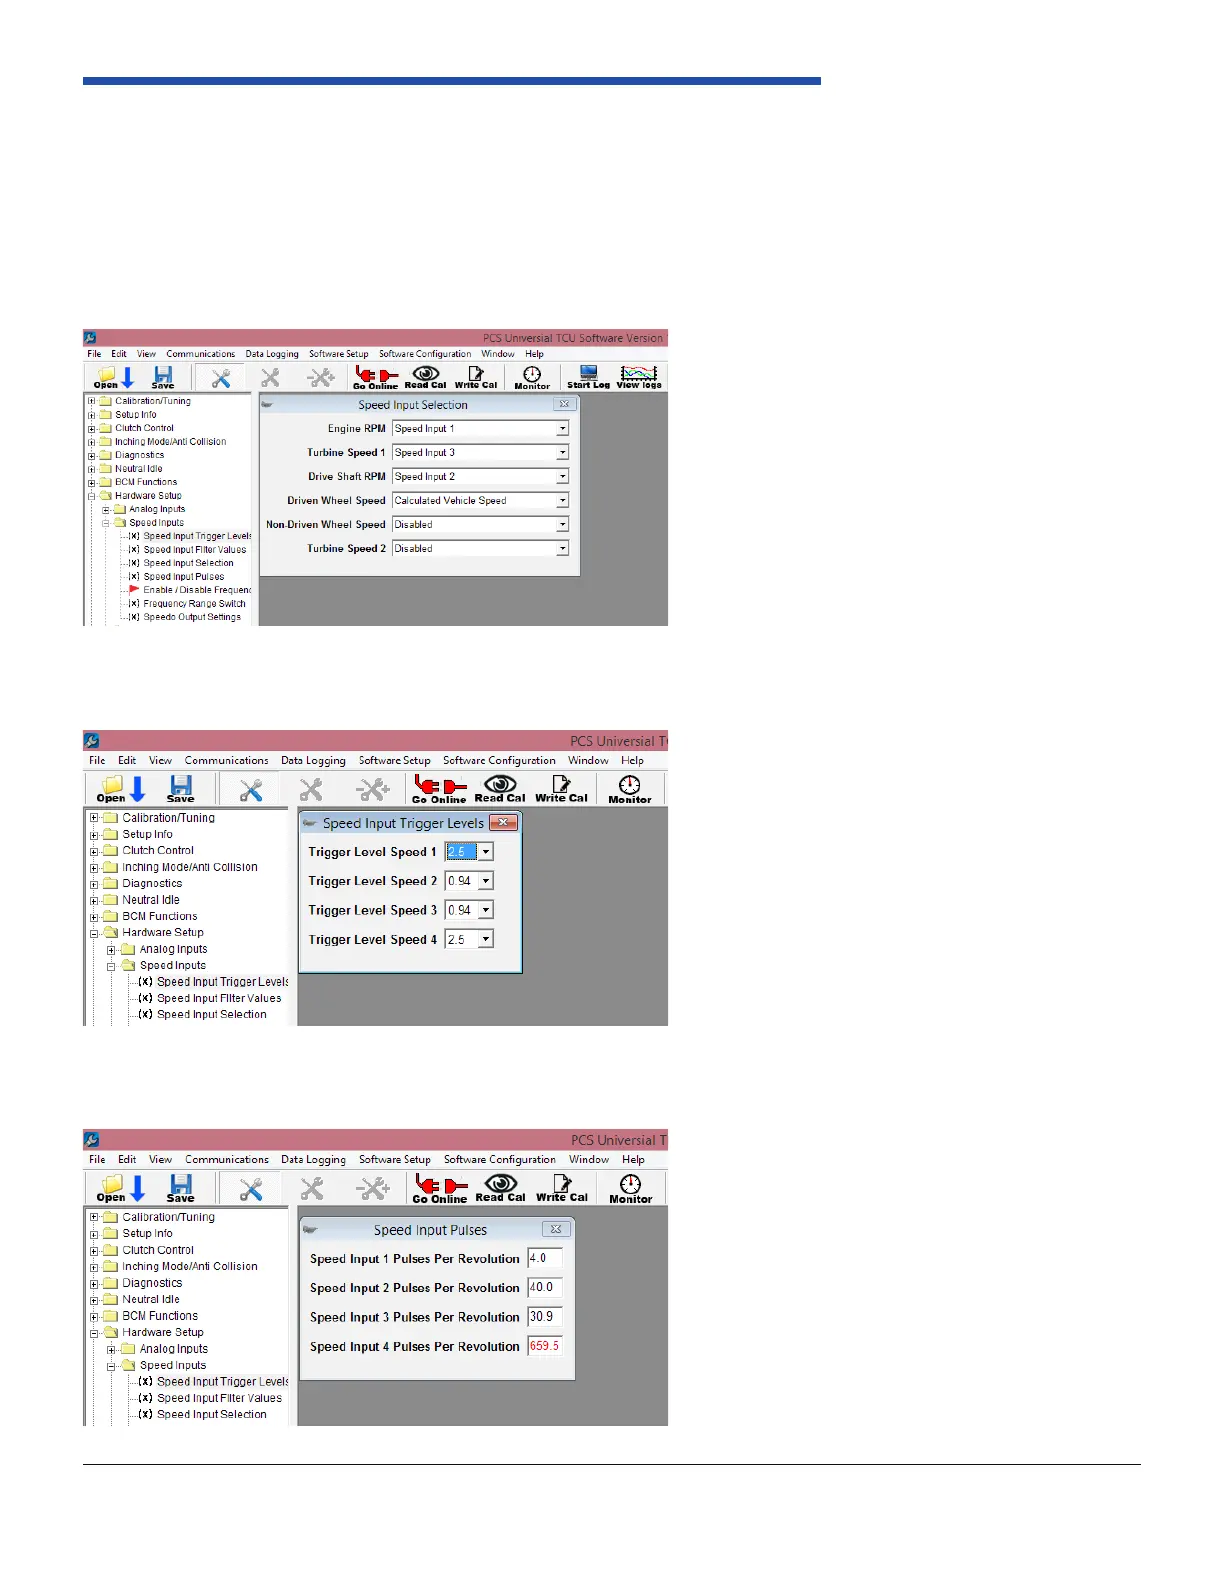The width and height of the screenshot is (1224, 1584).
Task: Select Clutch Control folder in Speed Input Selection screenshot
Action: (x=144, y=428)
